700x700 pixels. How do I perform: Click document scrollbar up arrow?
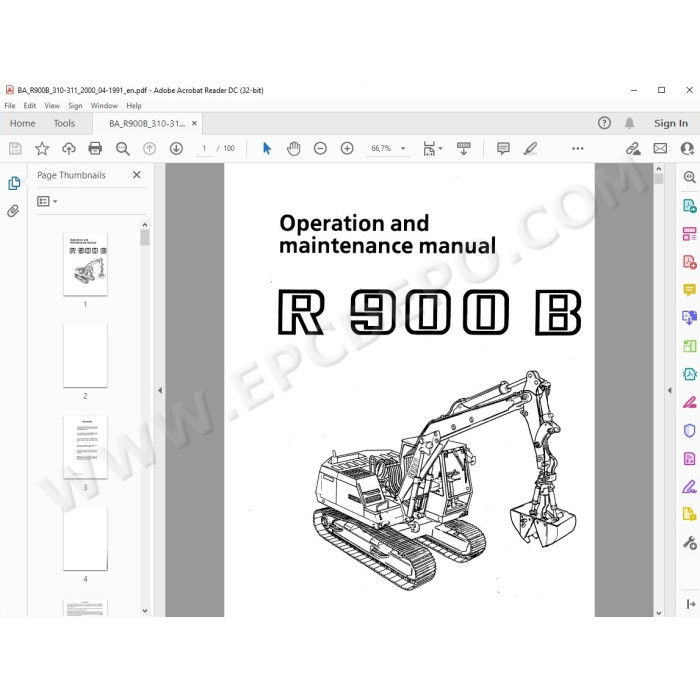pyautogui.click(x=658, y=169)
